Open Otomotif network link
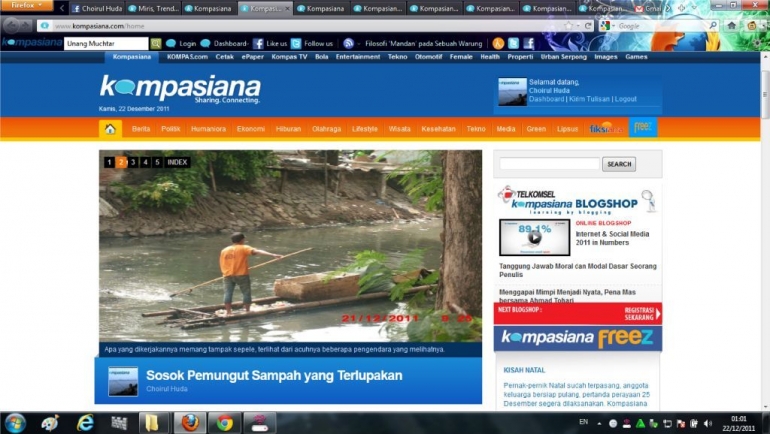Image resolution: width=770 pixels, height=434 pixels. point(428,57)
